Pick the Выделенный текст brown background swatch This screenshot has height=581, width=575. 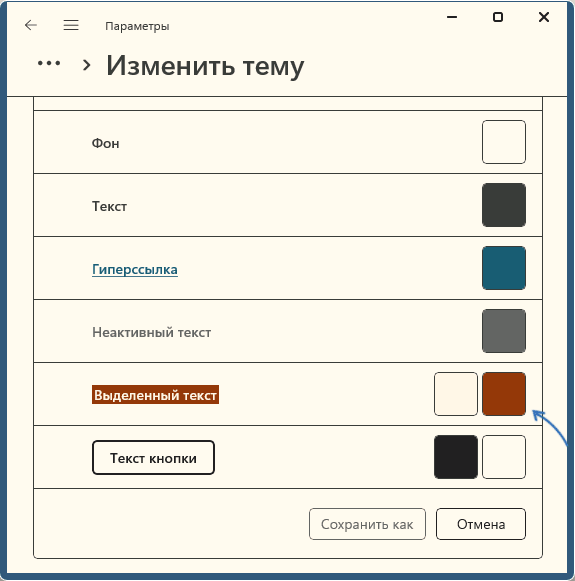[503, 394]
